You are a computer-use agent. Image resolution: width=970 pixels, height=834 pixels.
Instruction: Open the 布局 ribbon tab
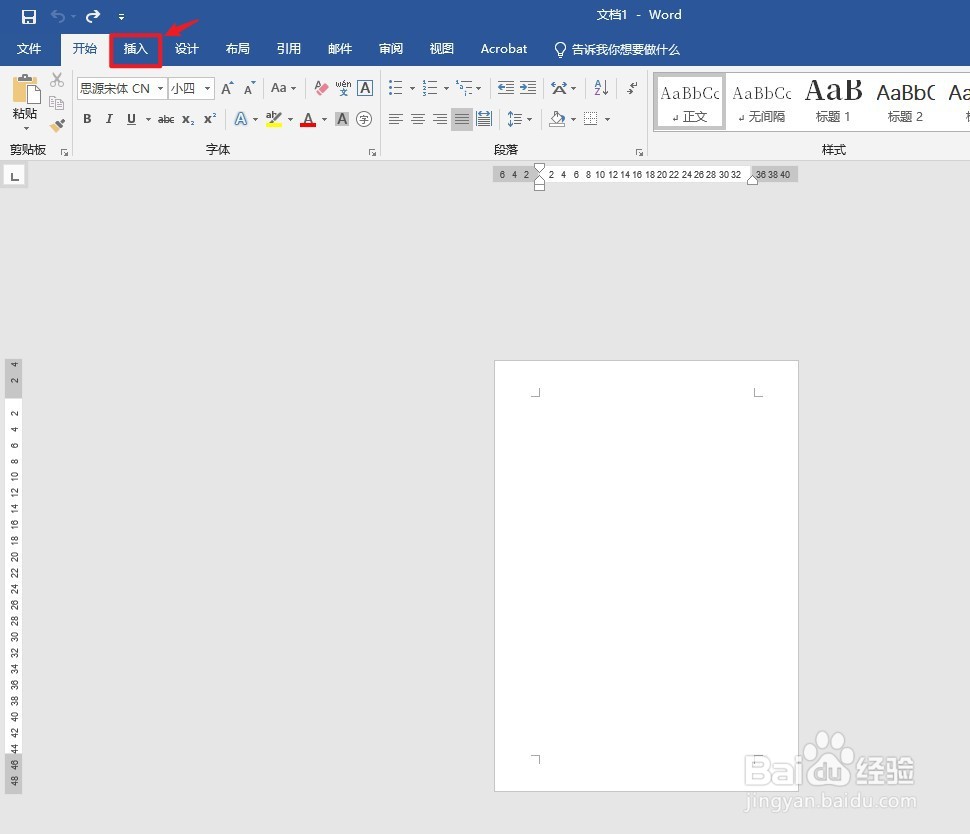pos(238,49)
